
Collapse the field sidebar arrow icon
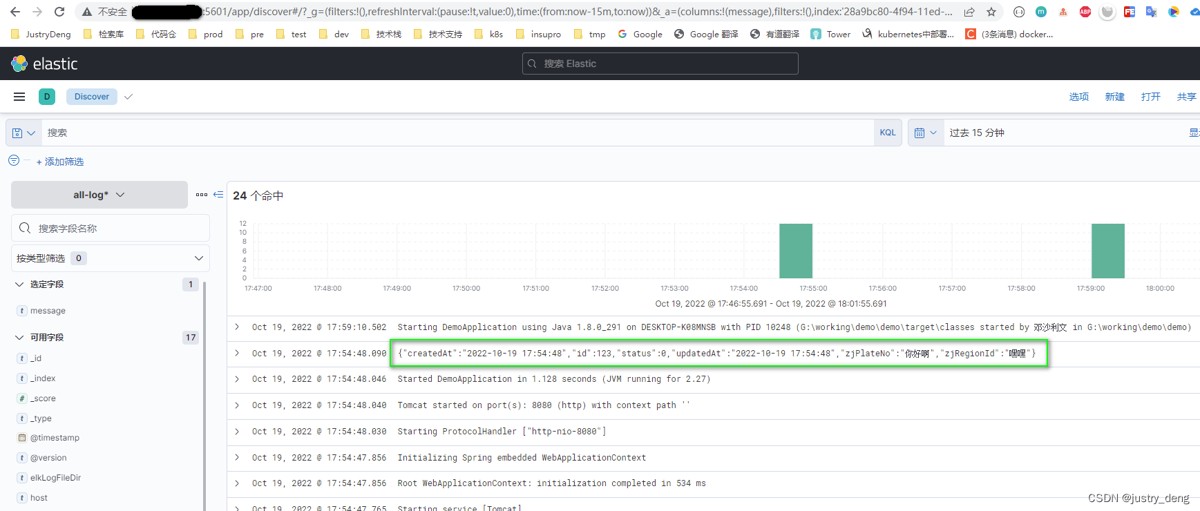[x=218, y=195]
